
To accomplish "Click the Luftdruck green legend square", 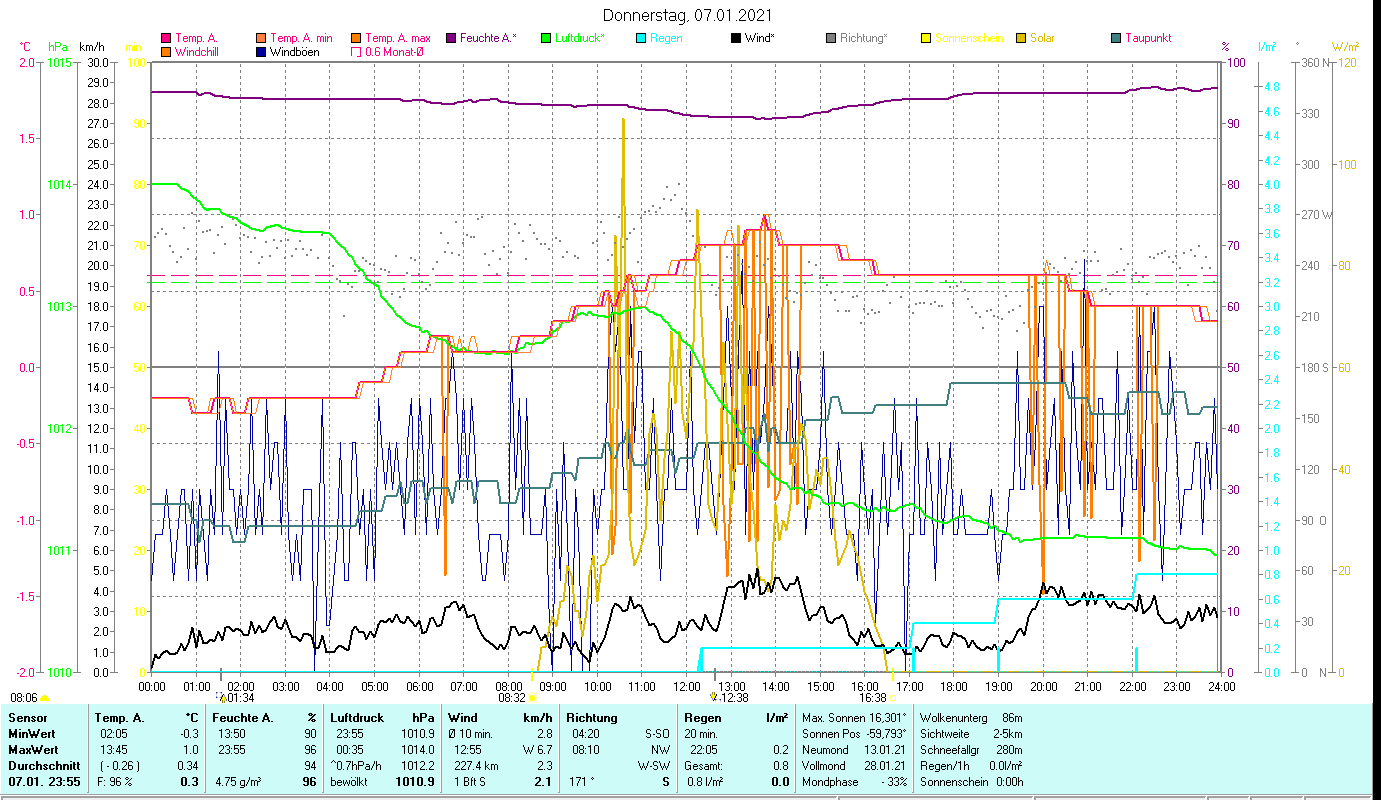I will (x=546, y=39).
